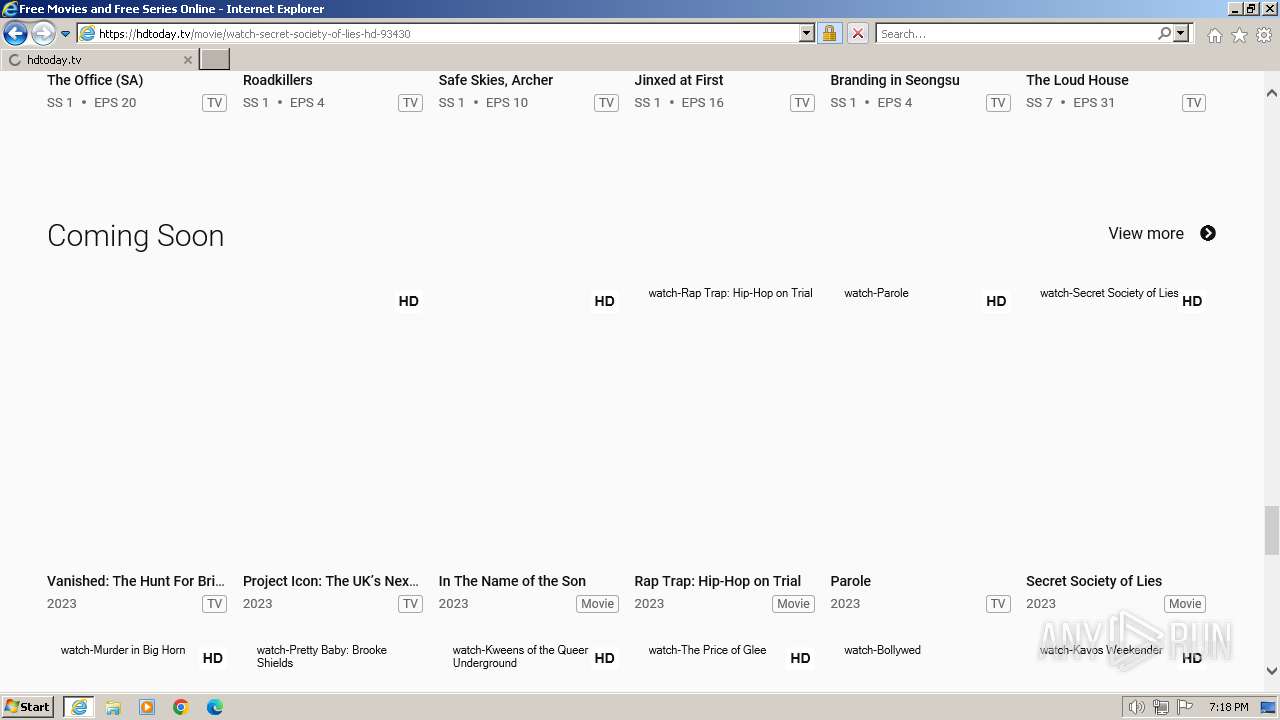
Task: Stop page loading with the X button
Action: click(x=857, y=34)
